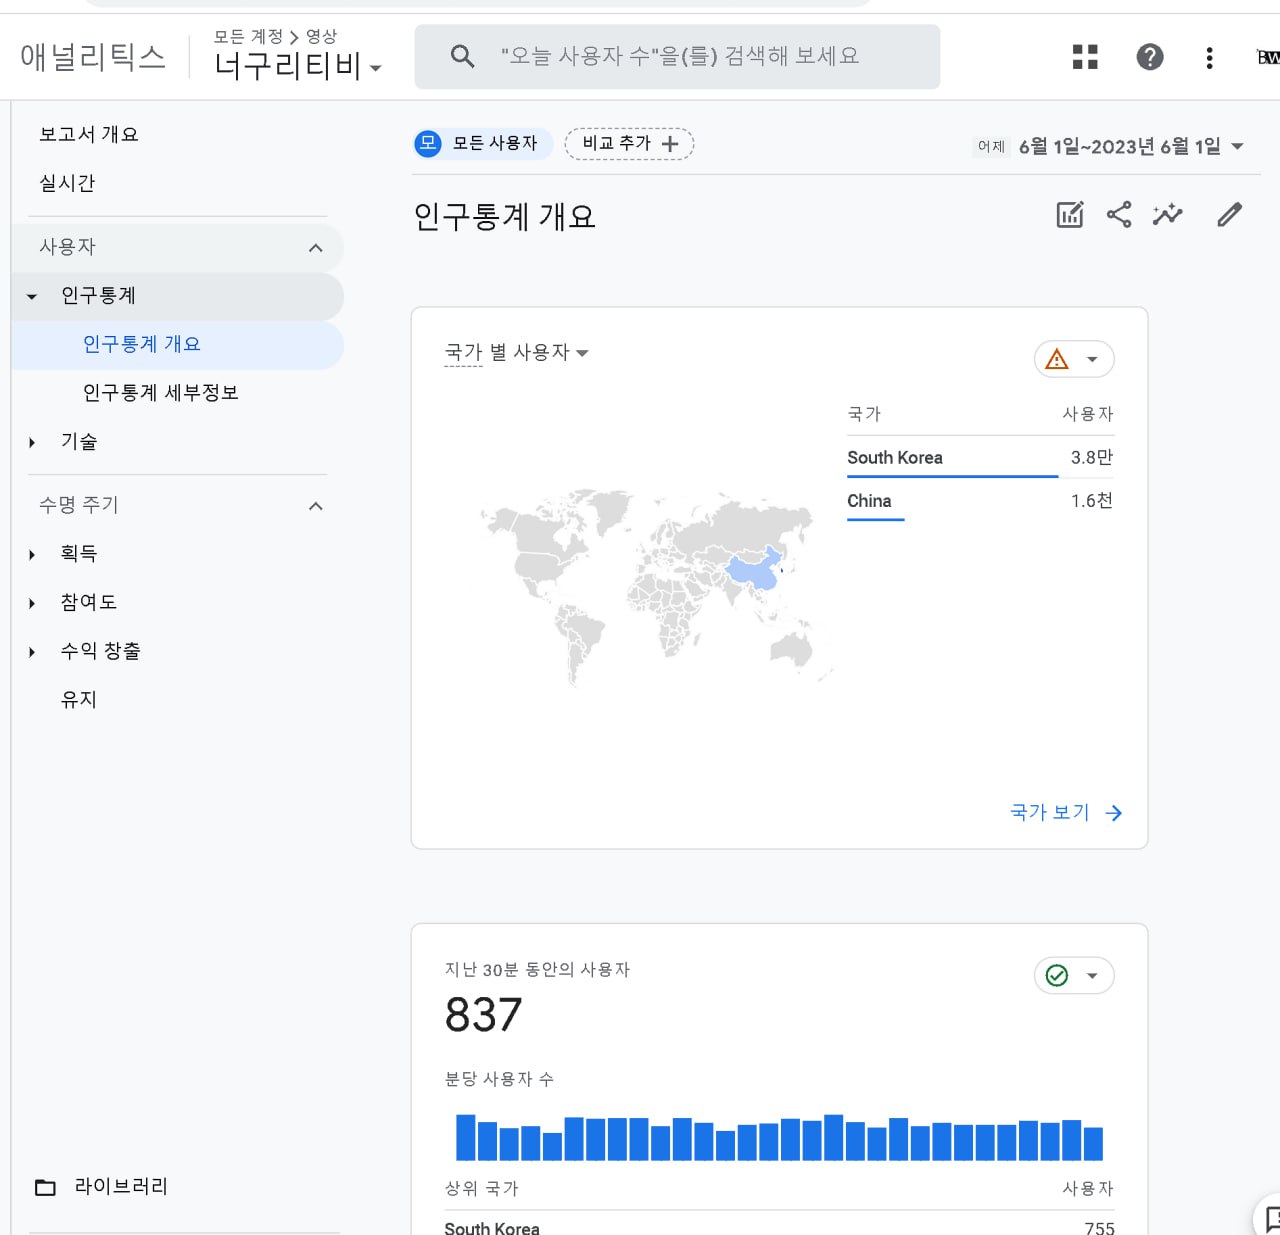This screenshot has height=1235, width=1280.
Task: Open Insights sparkline icon
Action: point(1167,214)
